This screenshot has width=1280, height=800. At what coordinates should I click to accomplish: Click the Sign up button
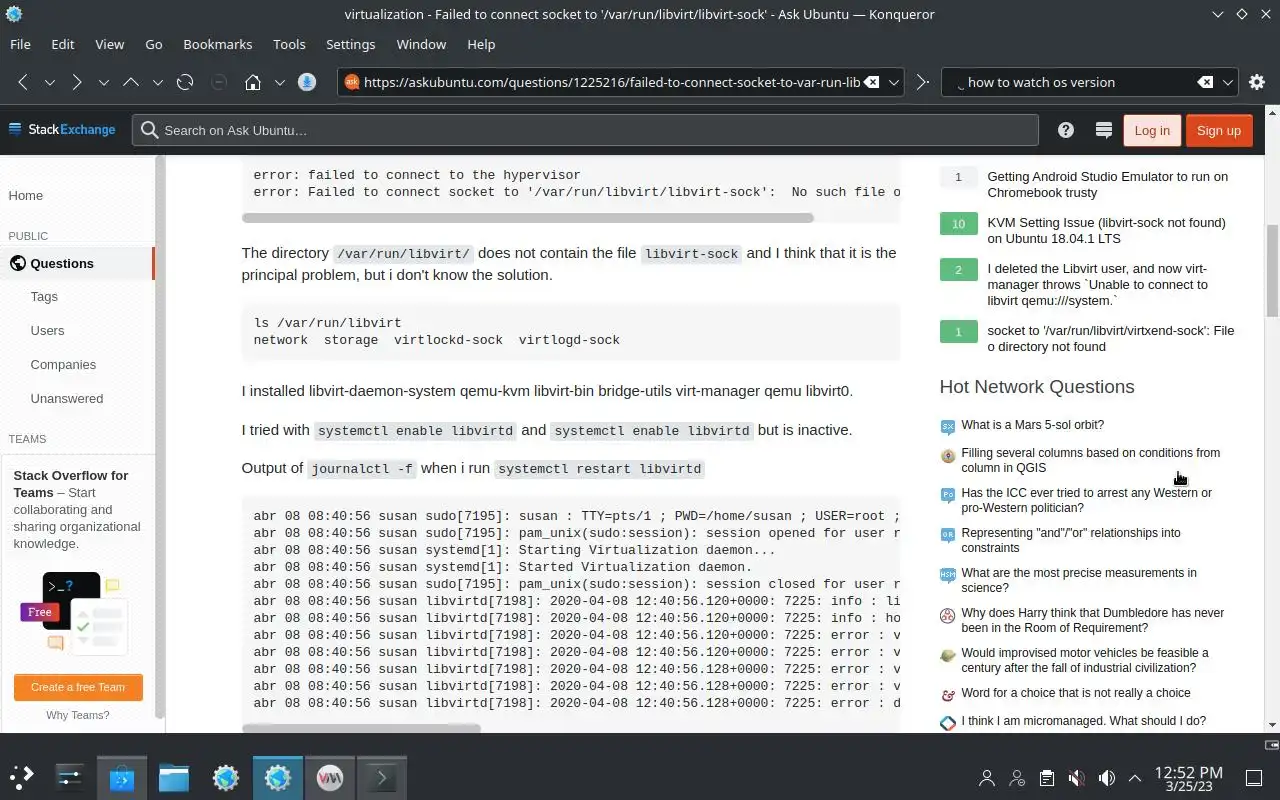pos(1219,130)
